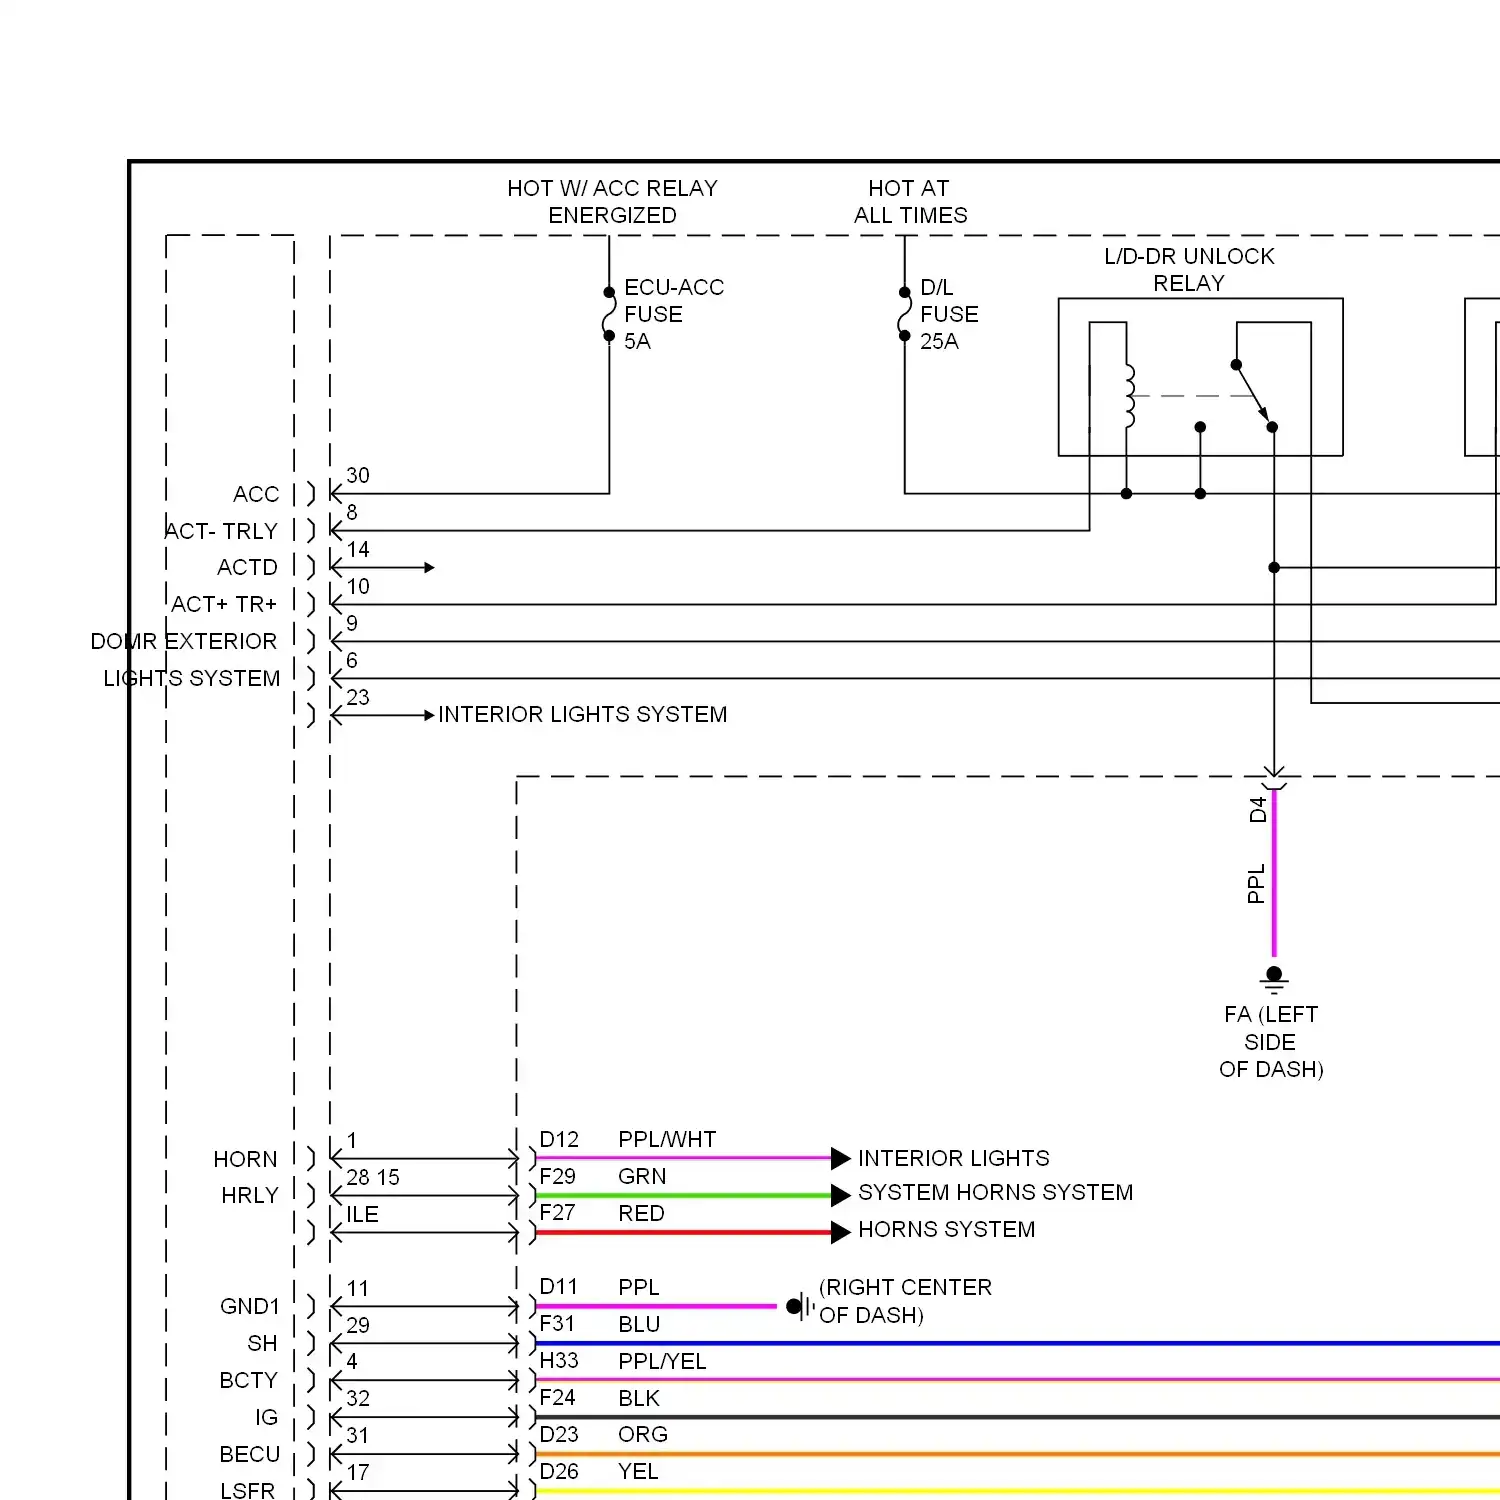Select pin number 23

358,698
